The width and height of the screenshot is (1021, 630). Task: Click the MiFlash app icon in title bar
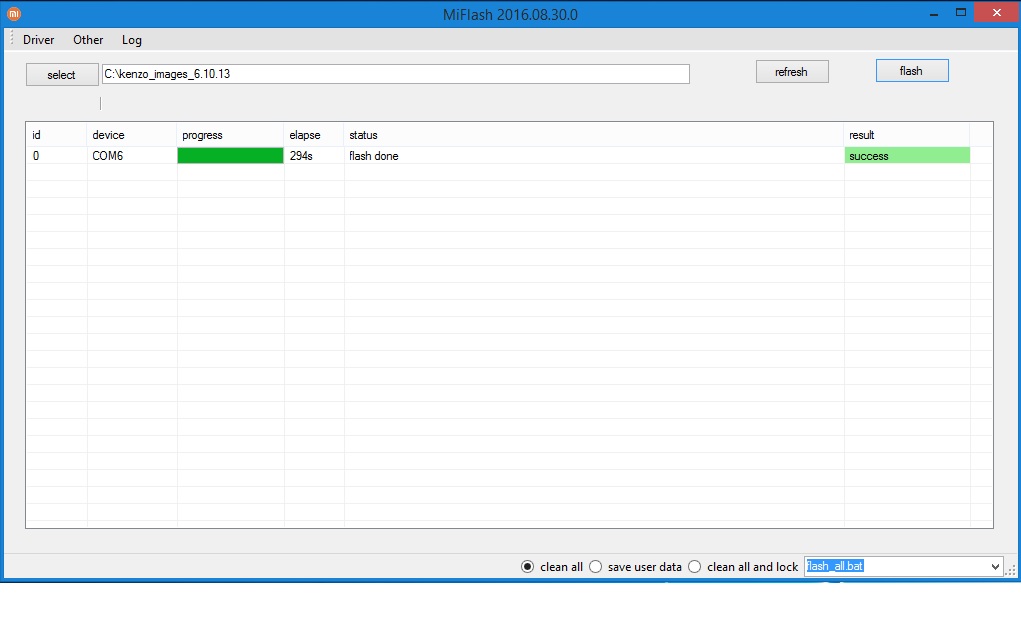(14, 14)
